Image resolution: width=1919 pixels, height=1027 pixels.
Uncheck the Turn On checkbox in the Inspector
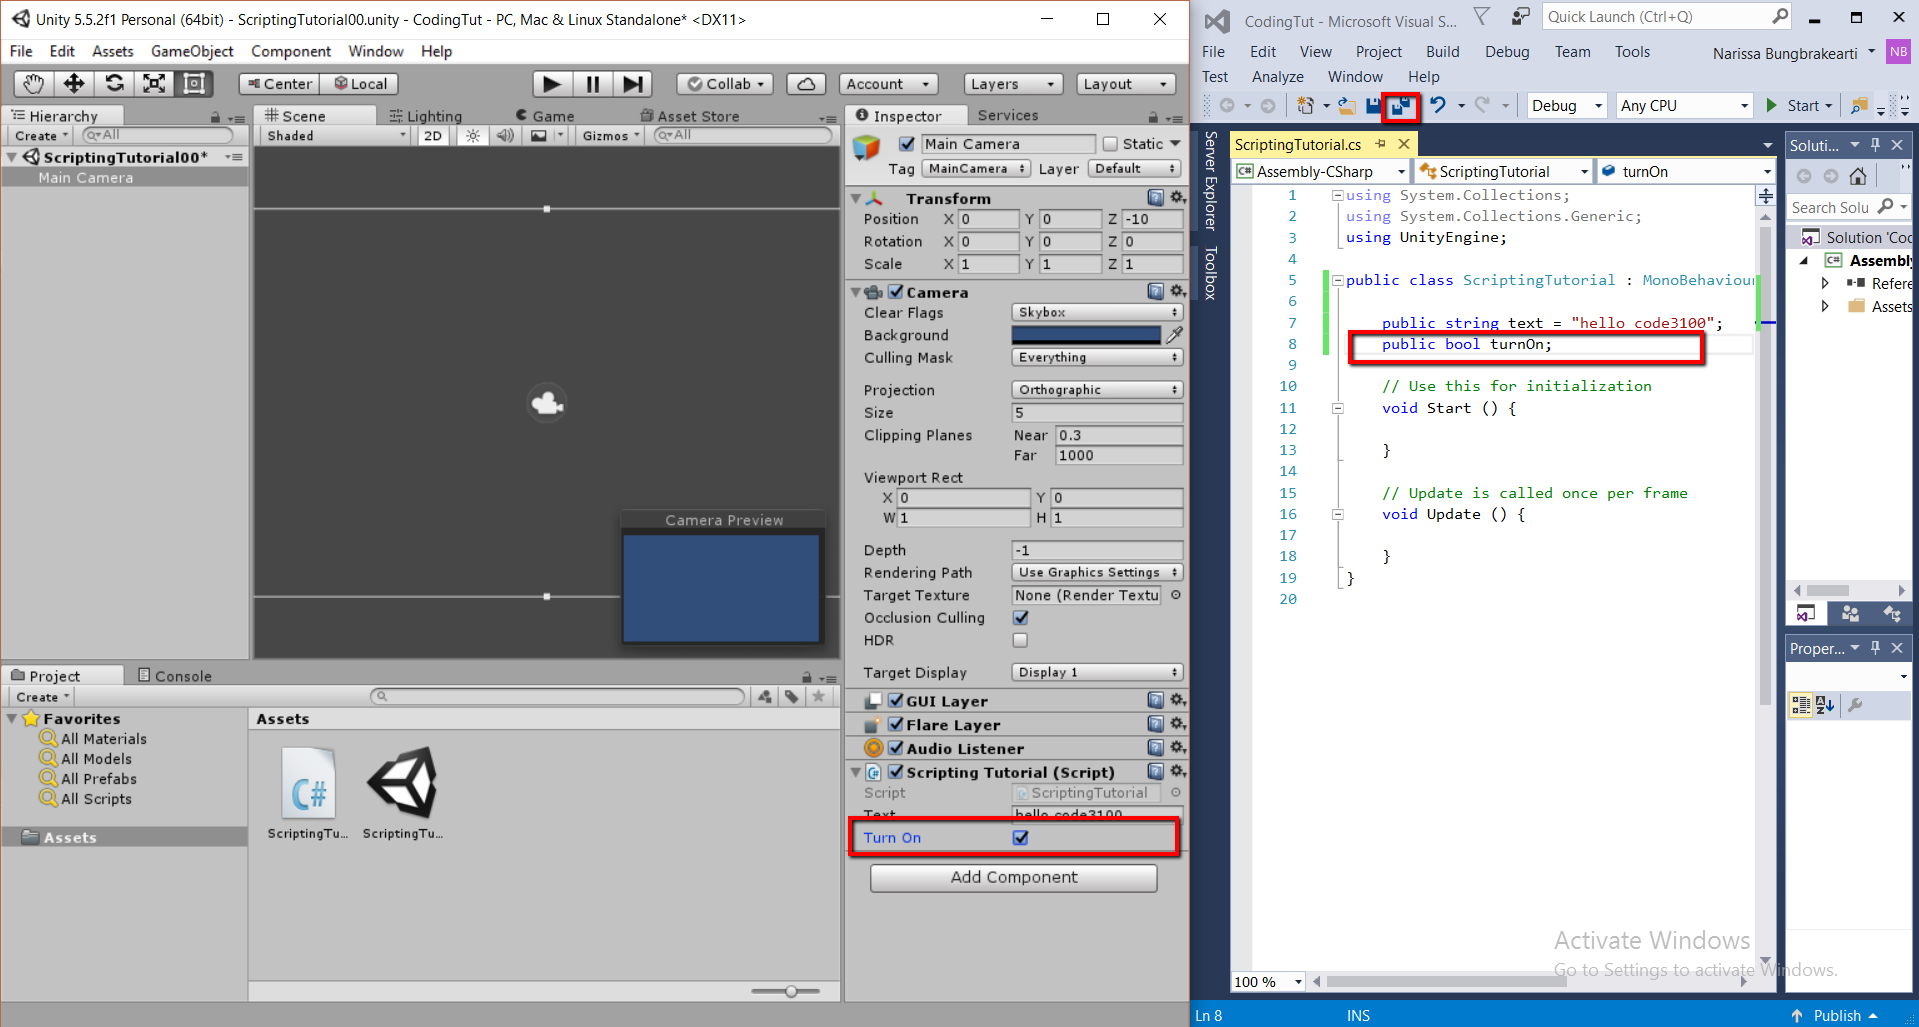[x=1021, y=838]
